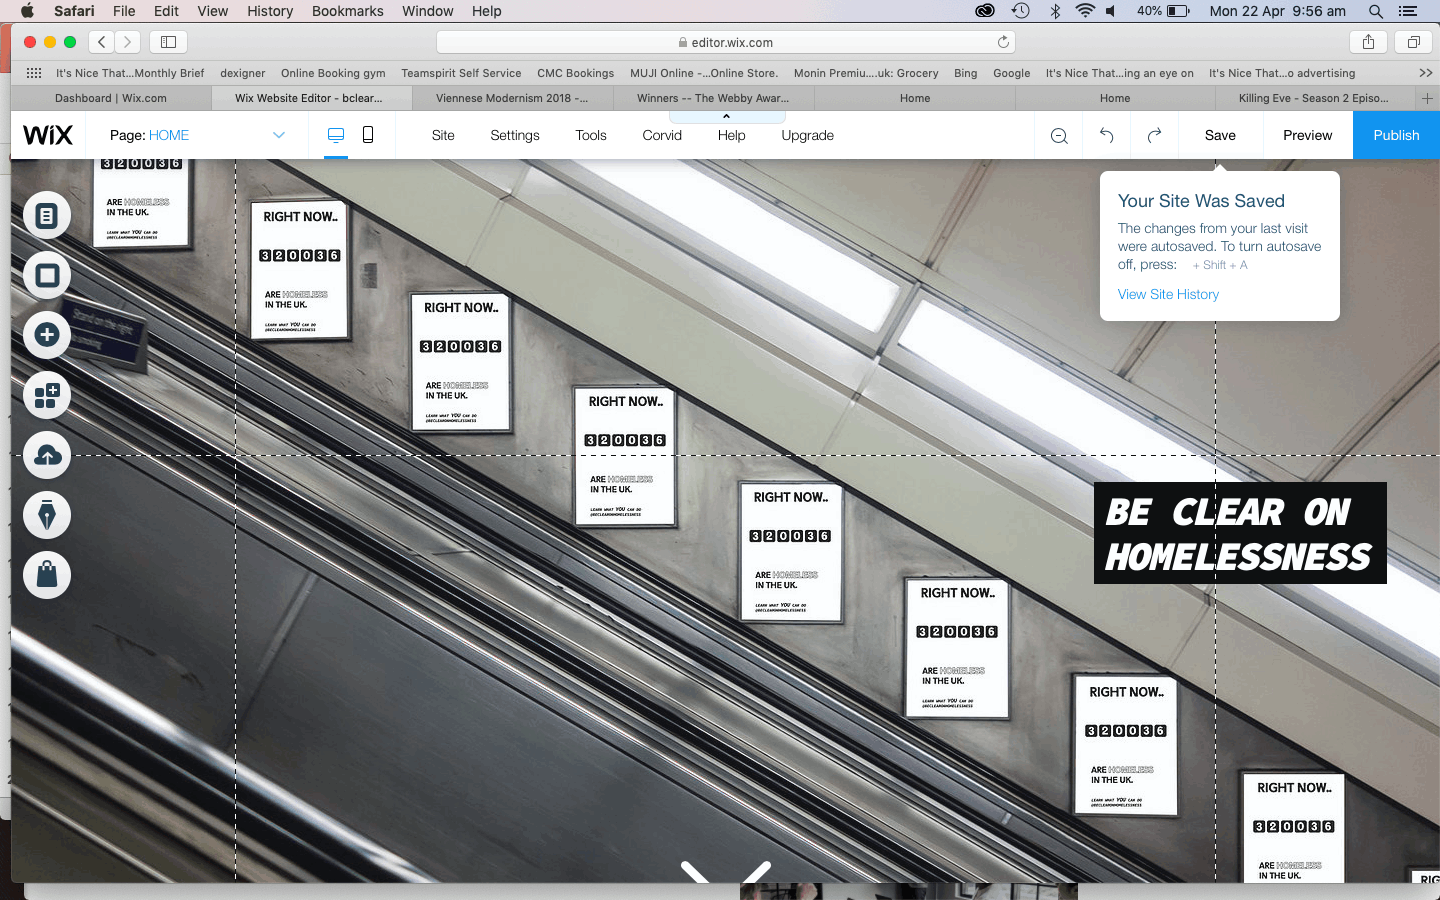Click the zoom out magnifier icon

[1059, 136]
